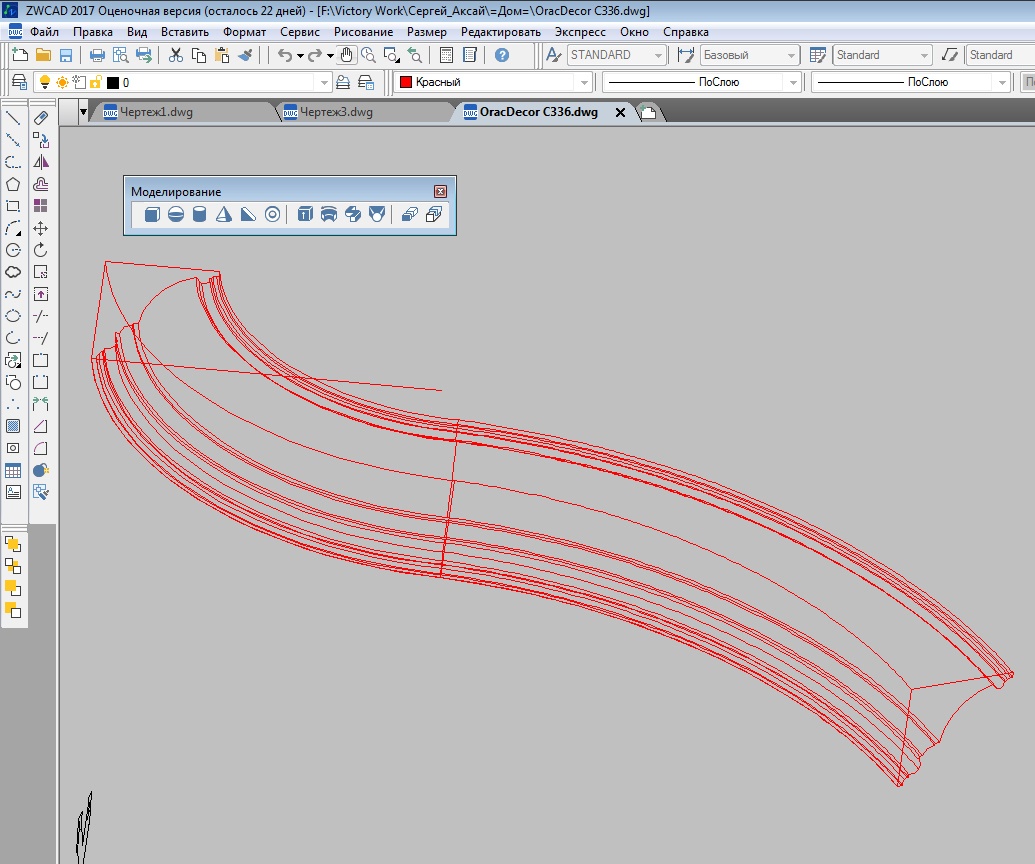This screenshot has width=1035, height=864.
Task: Create a Wedge solid in Моделирование toolbar
Action: [248, 214]
